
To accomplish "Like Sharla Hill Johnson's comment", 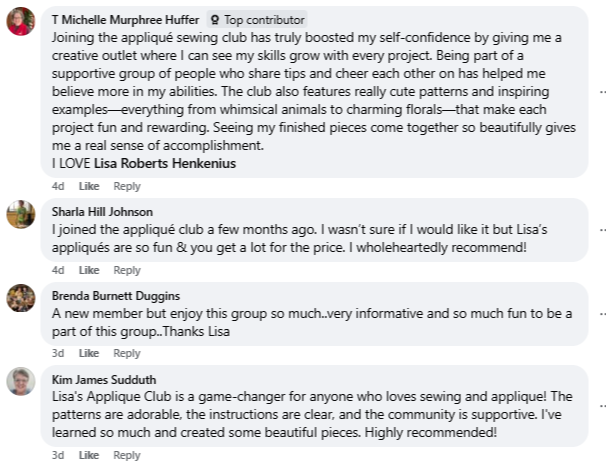I will pos(89,270).
